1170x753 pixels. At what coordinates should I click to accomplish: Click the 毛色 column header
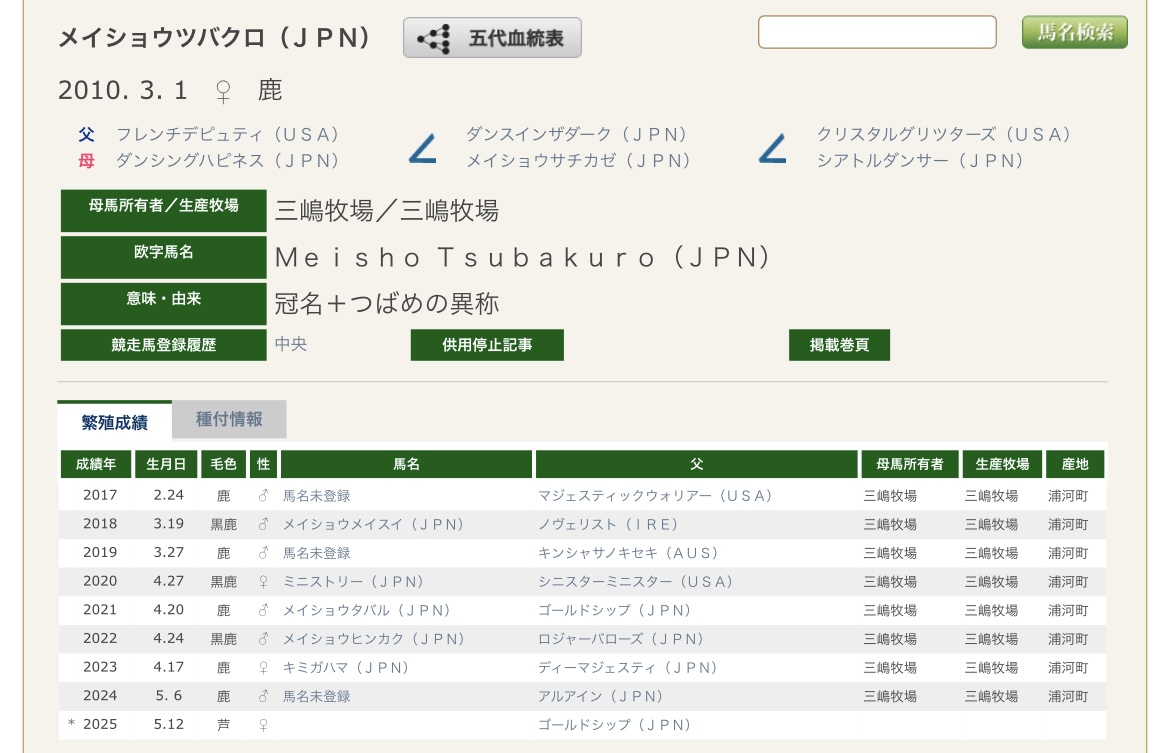[x=223, y=464]
